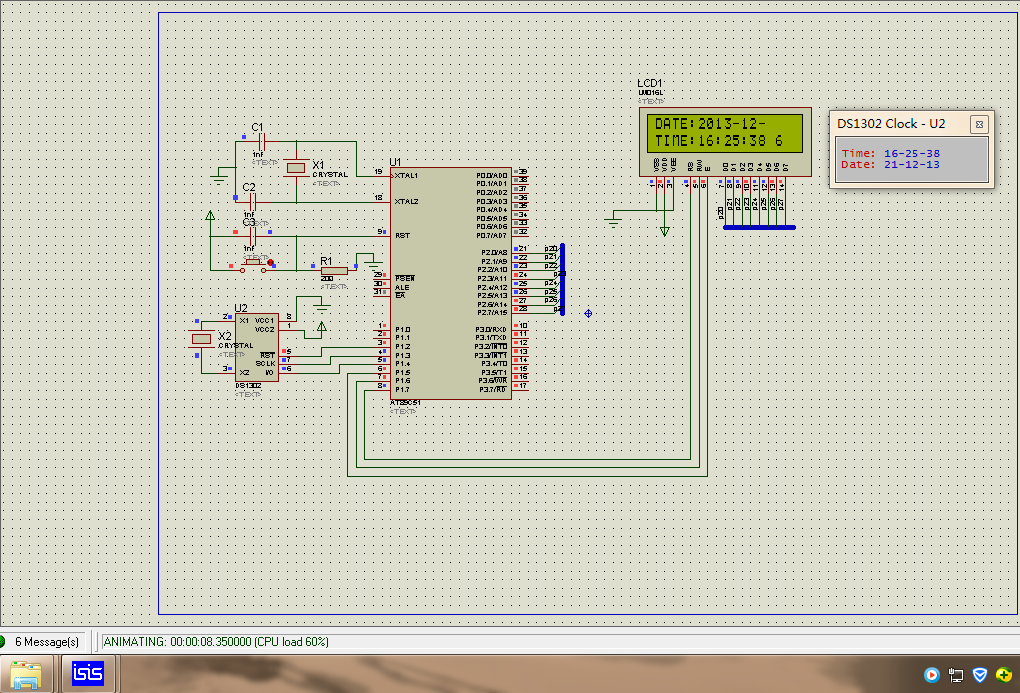The width and height of the screenshot is (1020, 693).
Task: Click the blue shield security tray icon
Action: 980,675
